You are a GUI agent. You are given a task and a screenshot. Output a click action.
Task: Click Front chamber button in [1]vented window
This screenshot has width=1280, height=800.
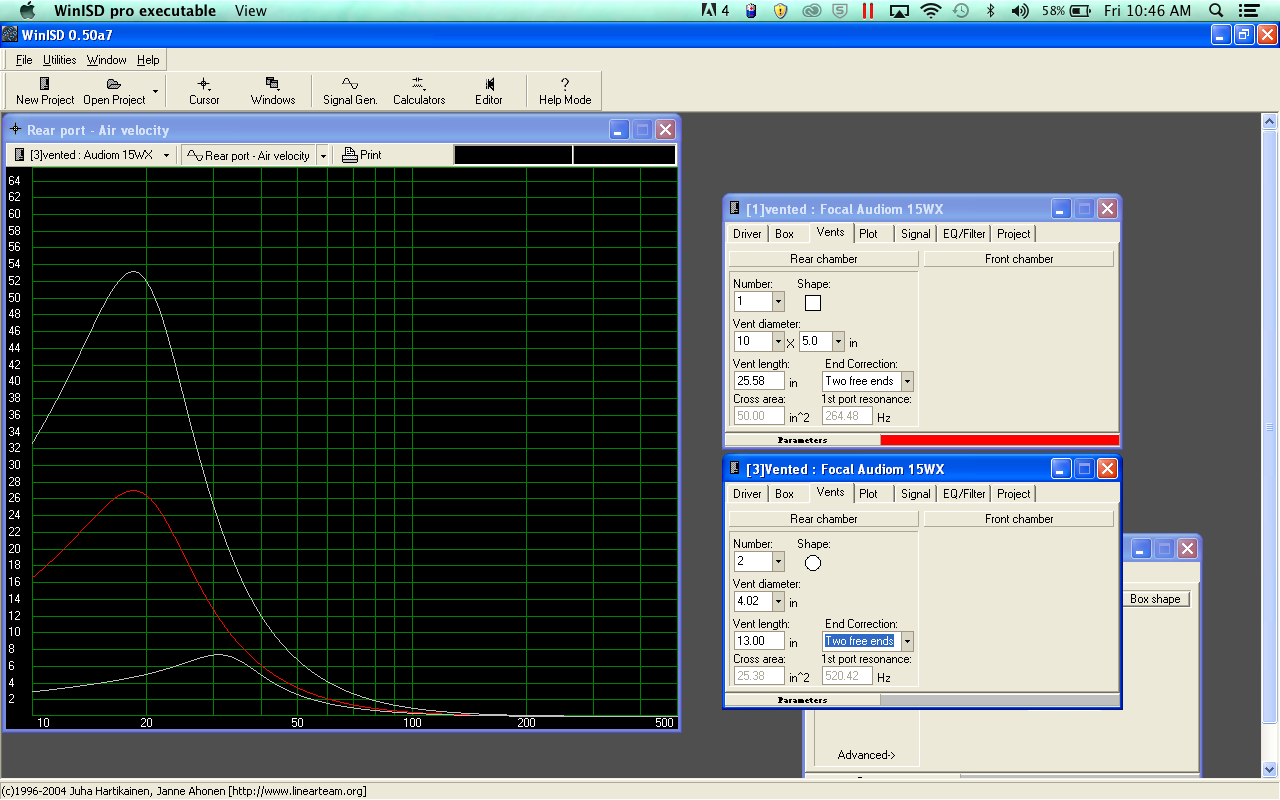pyautogui.click(x=1019, y=259)
